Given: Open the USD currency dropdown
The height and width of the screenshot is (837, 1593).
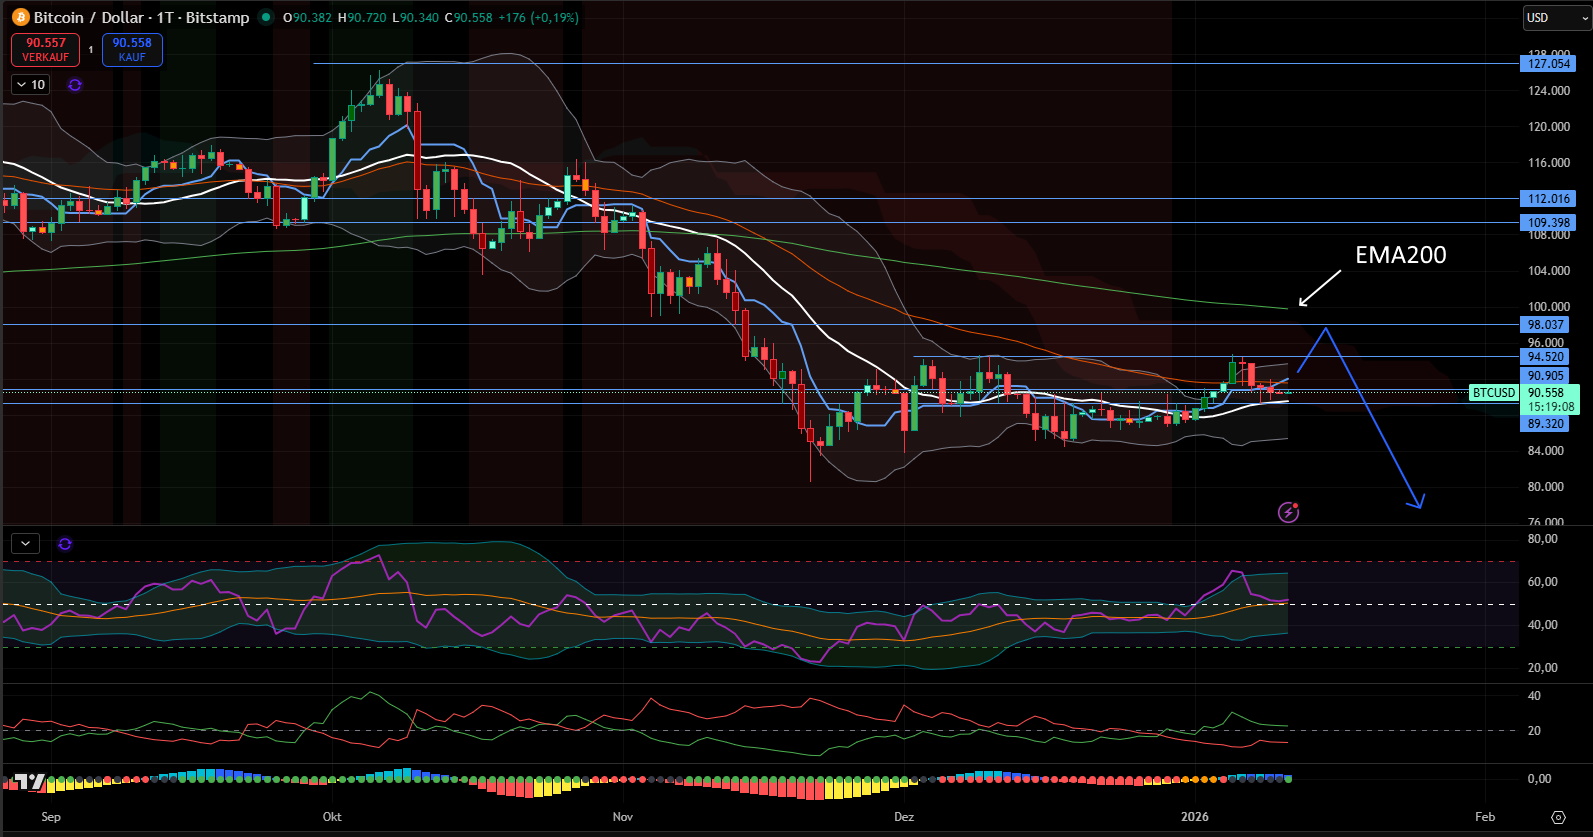Looking at the screenshot, I should pos(1555,18).
